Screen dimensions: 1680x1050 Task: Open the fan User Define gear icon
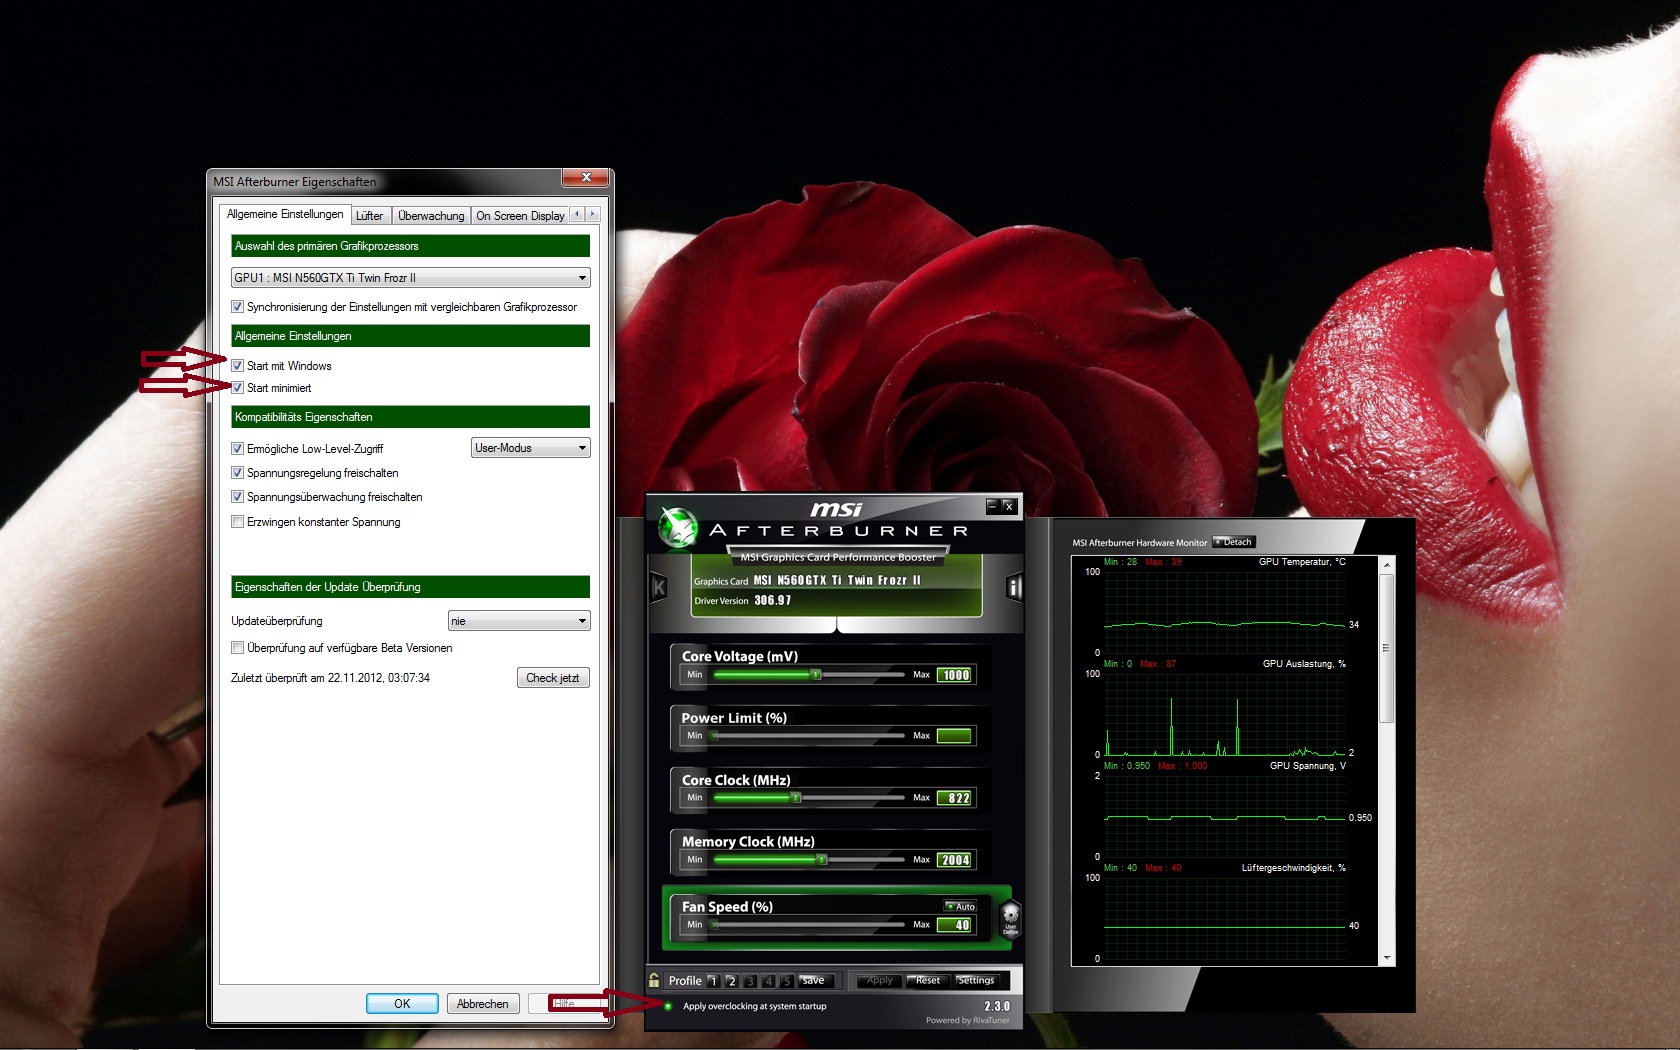point(1010,917)
